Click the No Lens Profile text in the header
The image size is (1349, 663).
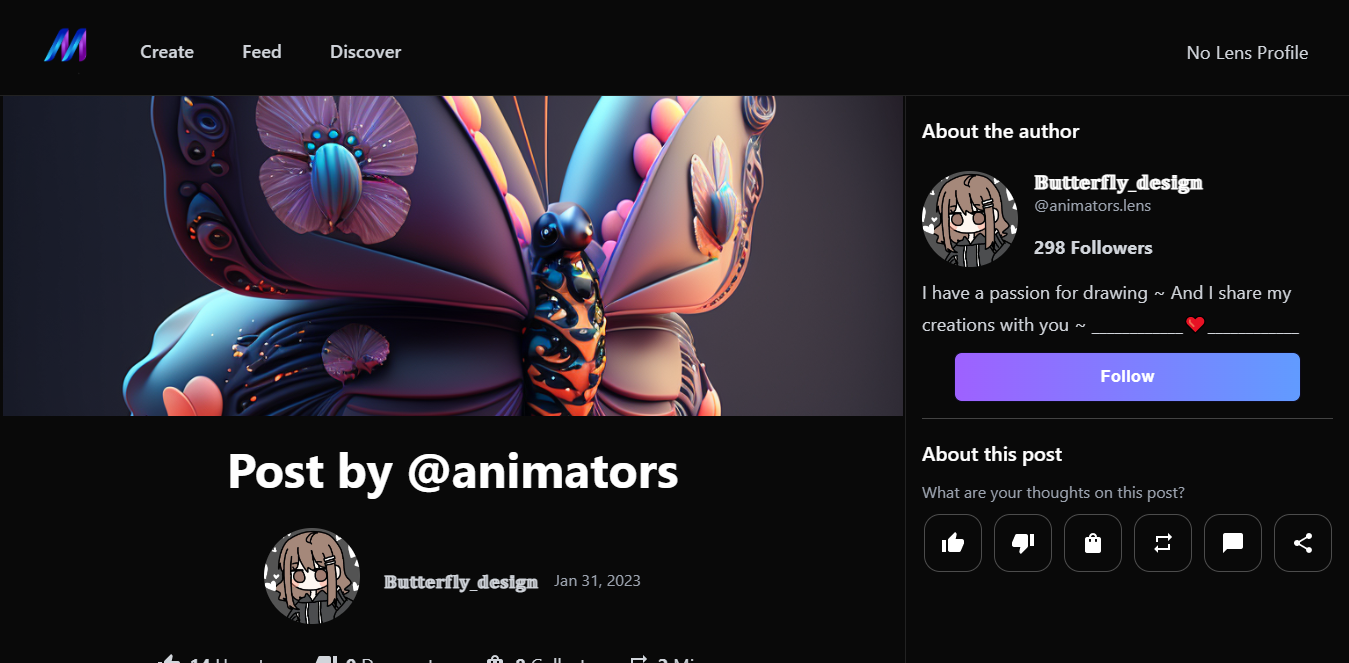coord(1247,53)
